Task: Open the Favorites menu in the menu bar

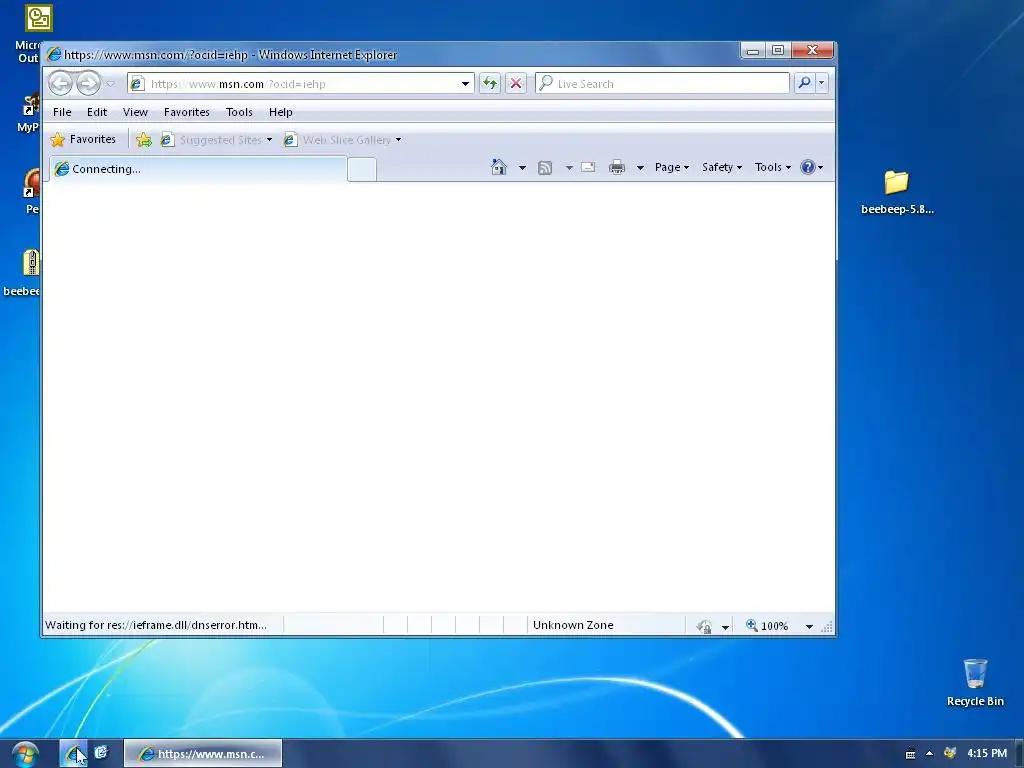Action: tap(187, 112)
